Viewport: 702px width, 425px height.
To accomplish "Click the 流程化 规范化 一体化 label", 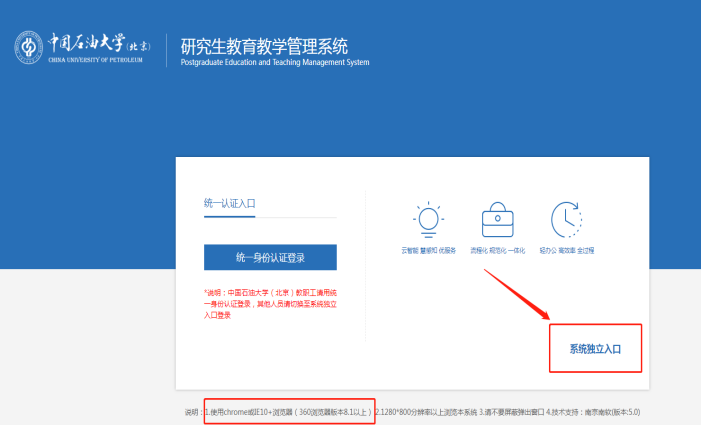I will pos(497,250).
